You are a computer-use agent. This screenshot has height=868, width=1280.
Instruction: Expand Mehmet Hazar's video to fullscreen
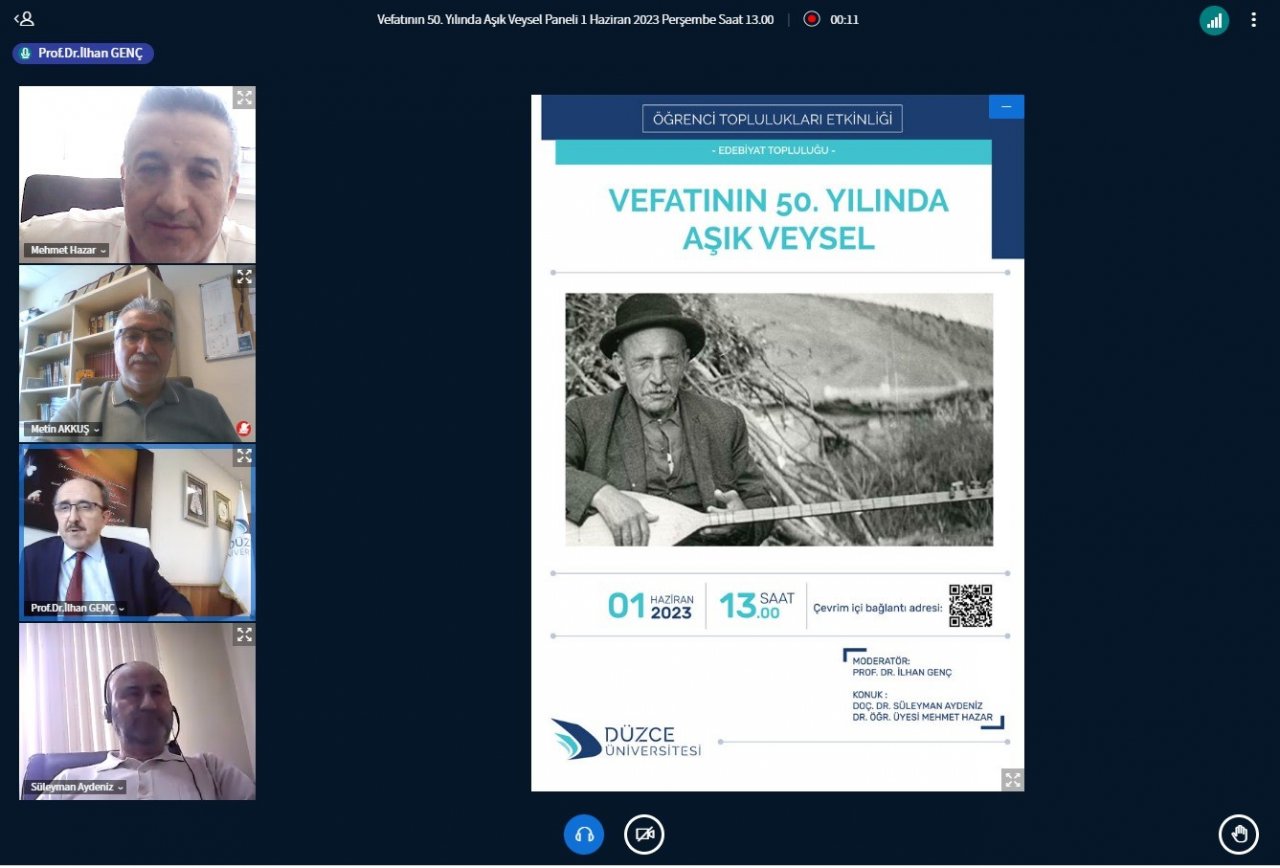[244, 98]
